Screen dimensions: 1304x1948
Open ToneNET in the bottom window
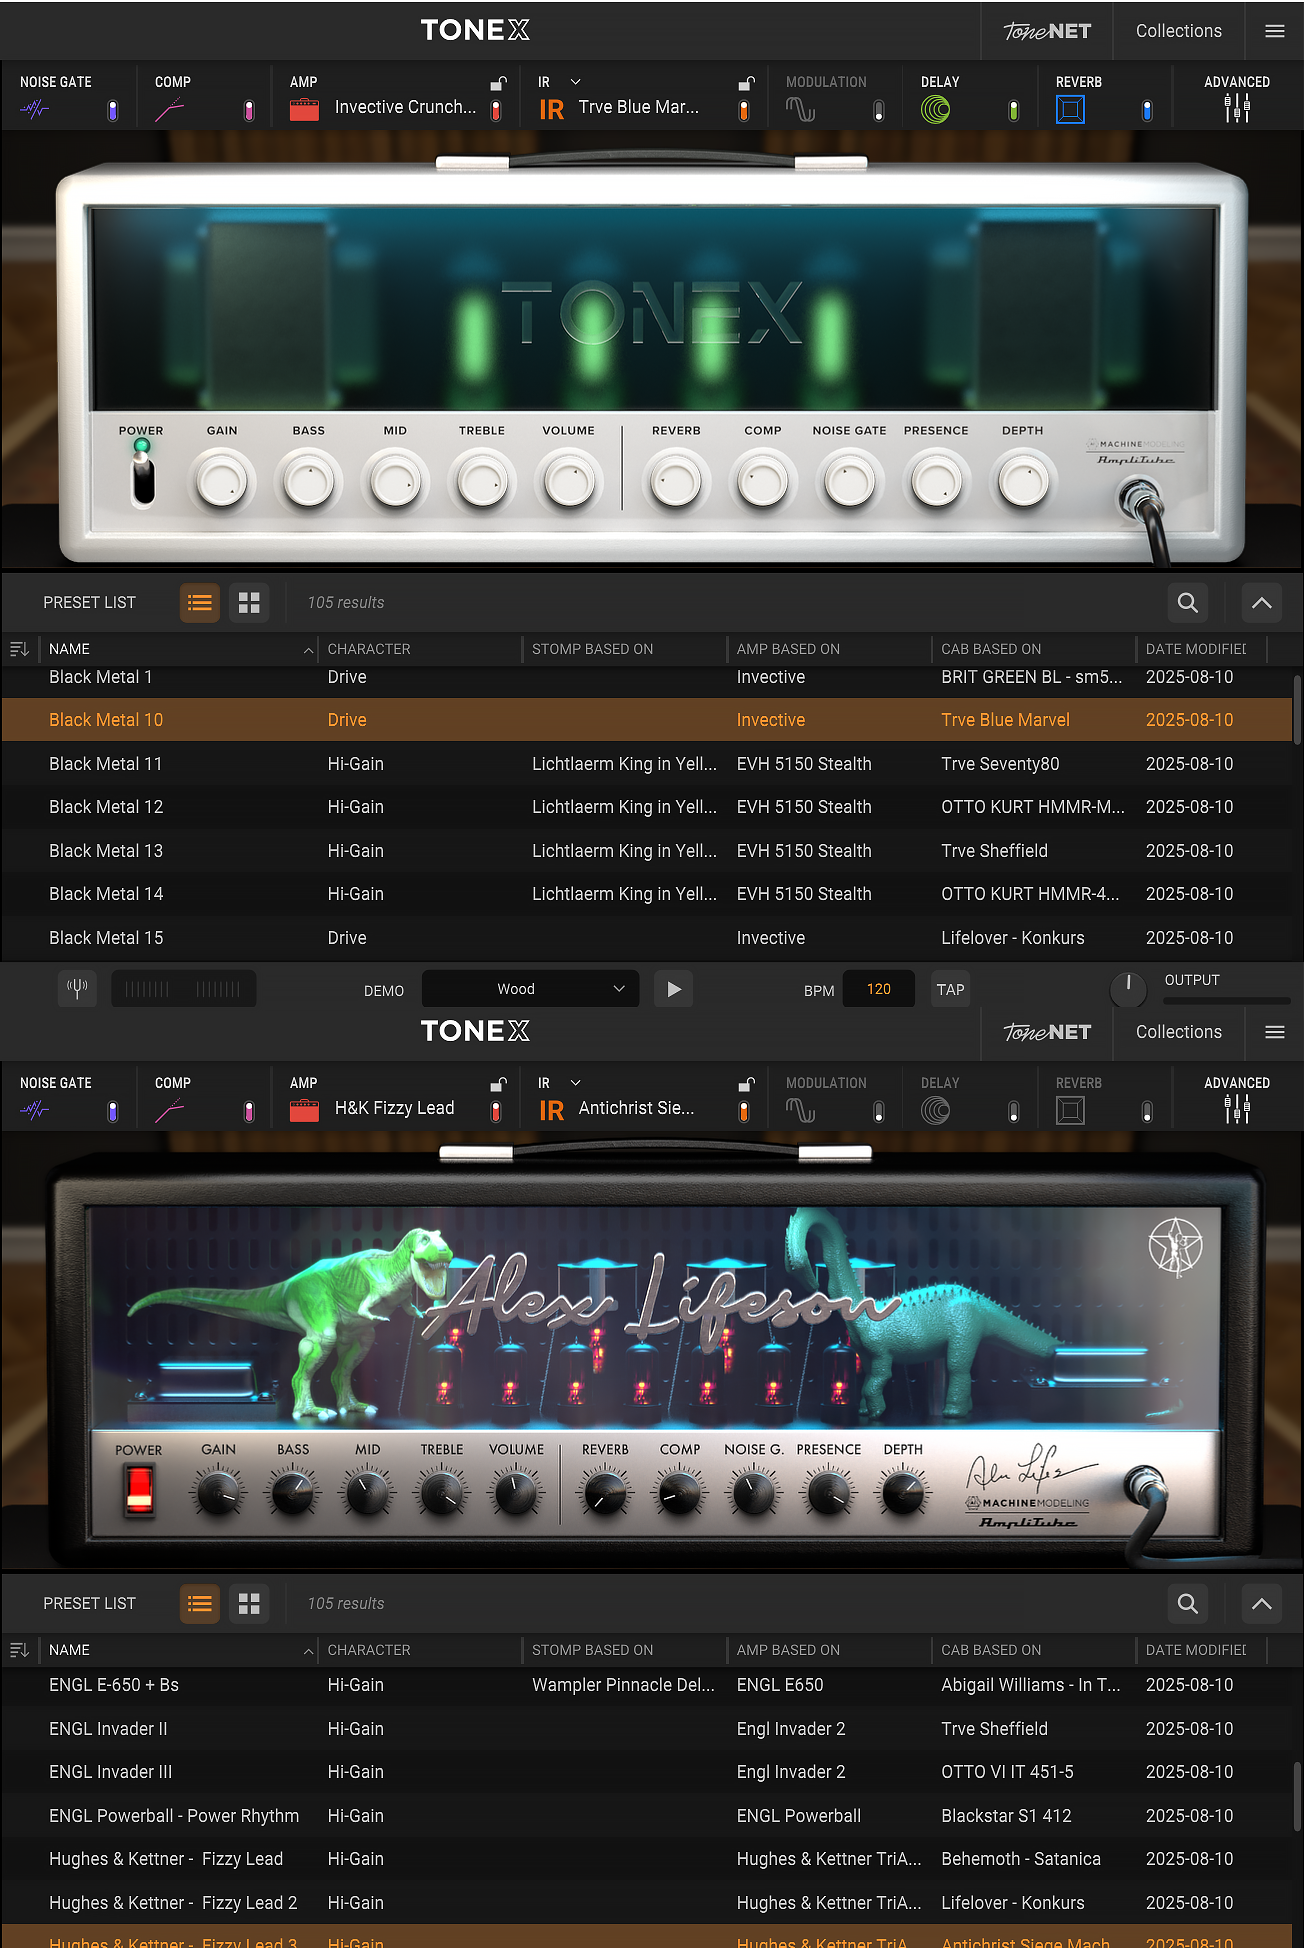coord(1047,1032)
